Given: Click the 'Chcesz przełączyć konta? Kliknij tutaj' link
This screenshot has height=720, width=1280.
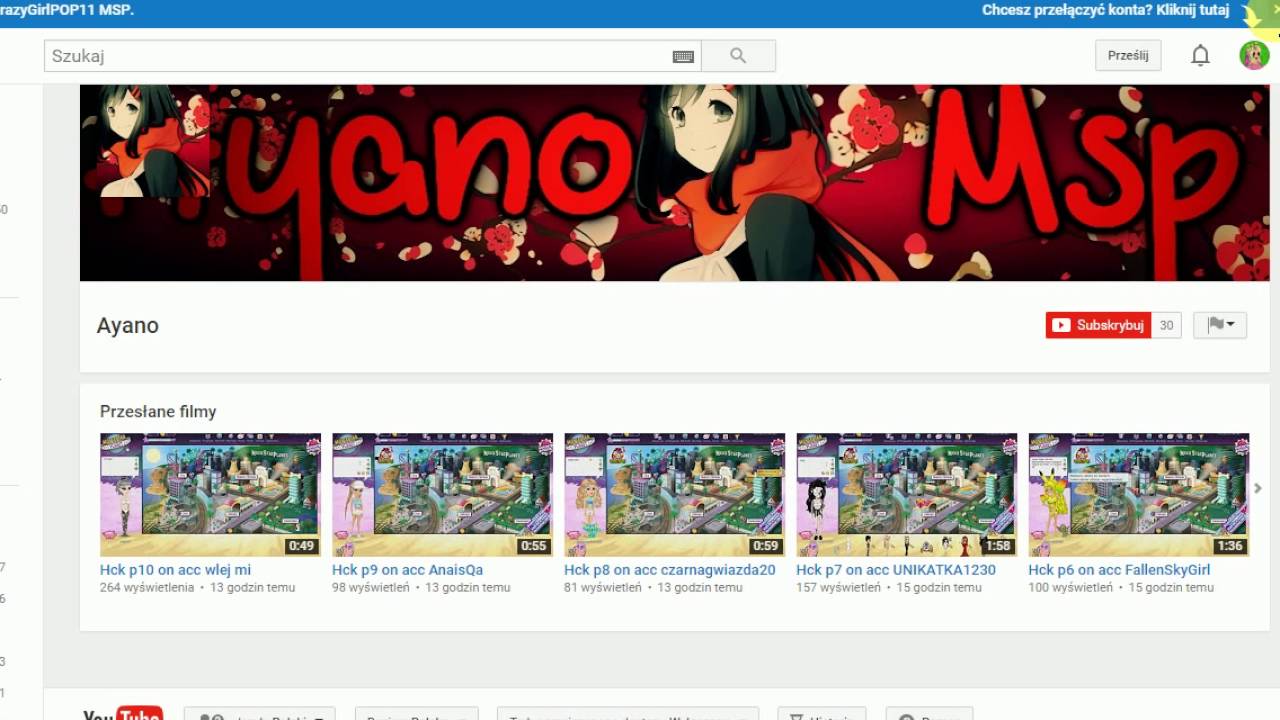Looking at the screenshot, I should 1105,10.
